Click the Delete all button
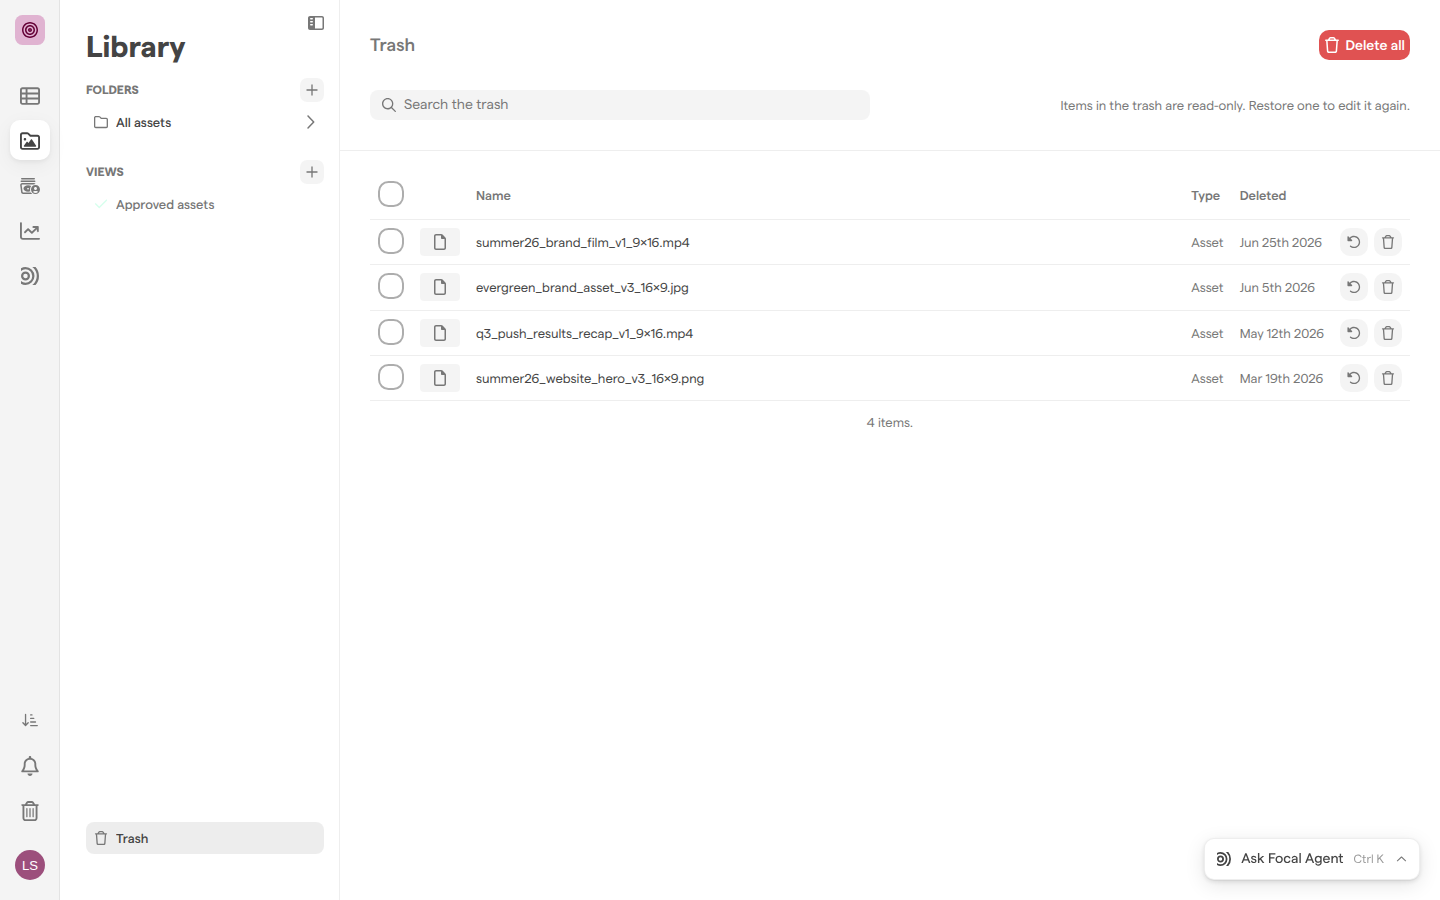The image size is (1440, 900). coord(1364,45)
